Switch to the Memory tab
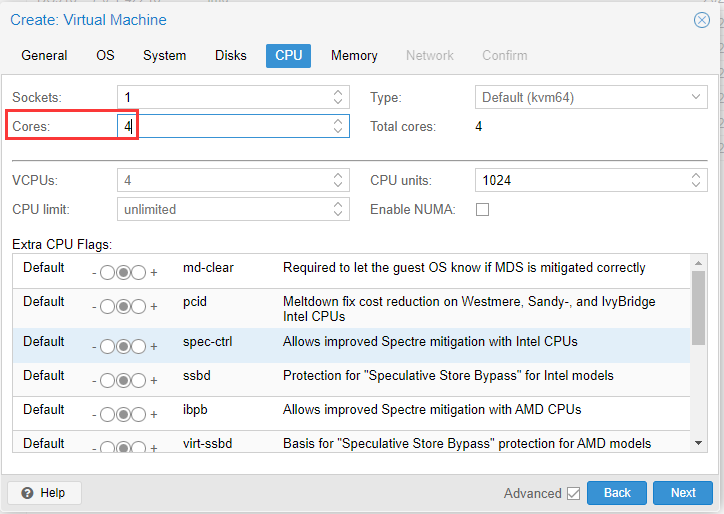 (x=354, y=55)
